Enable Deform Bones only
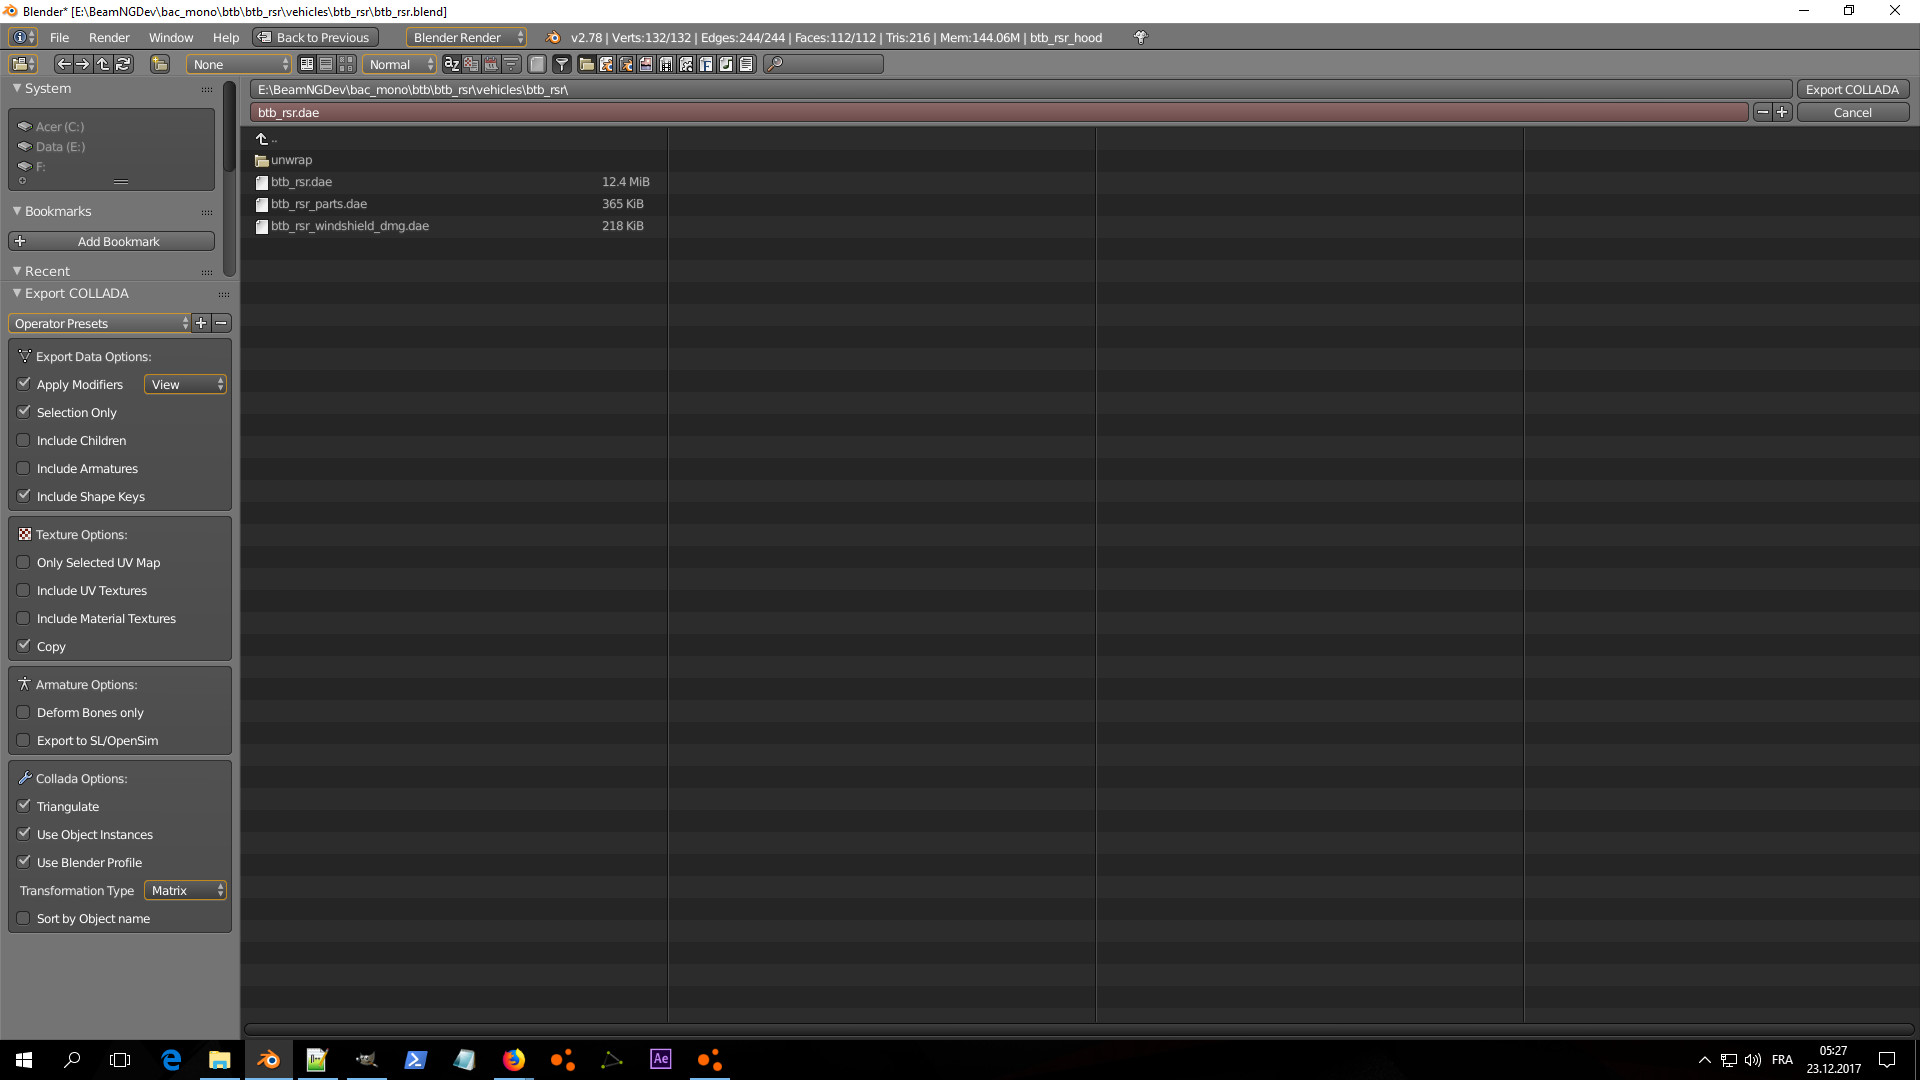 coord(24,712)
